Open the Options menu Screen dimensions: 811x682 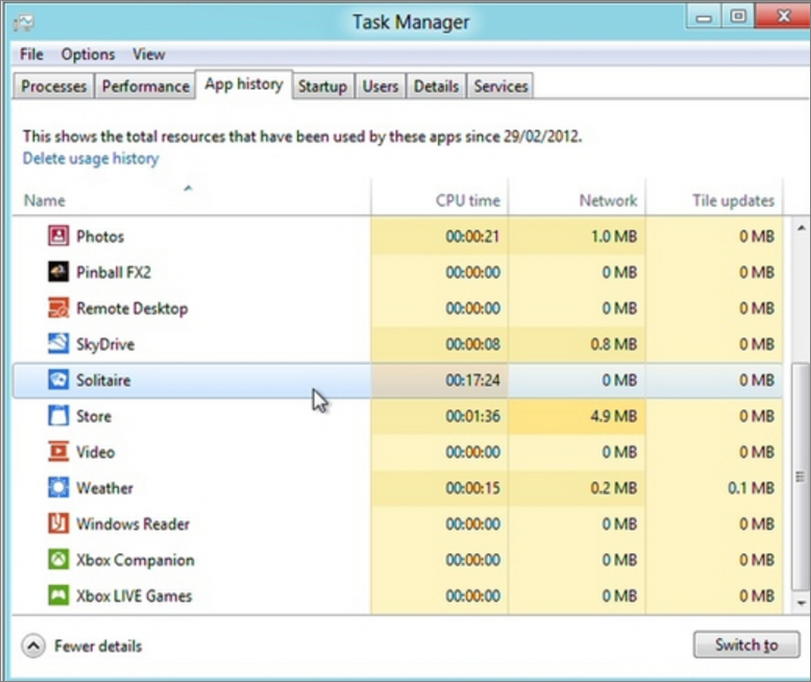coord(88,54)
